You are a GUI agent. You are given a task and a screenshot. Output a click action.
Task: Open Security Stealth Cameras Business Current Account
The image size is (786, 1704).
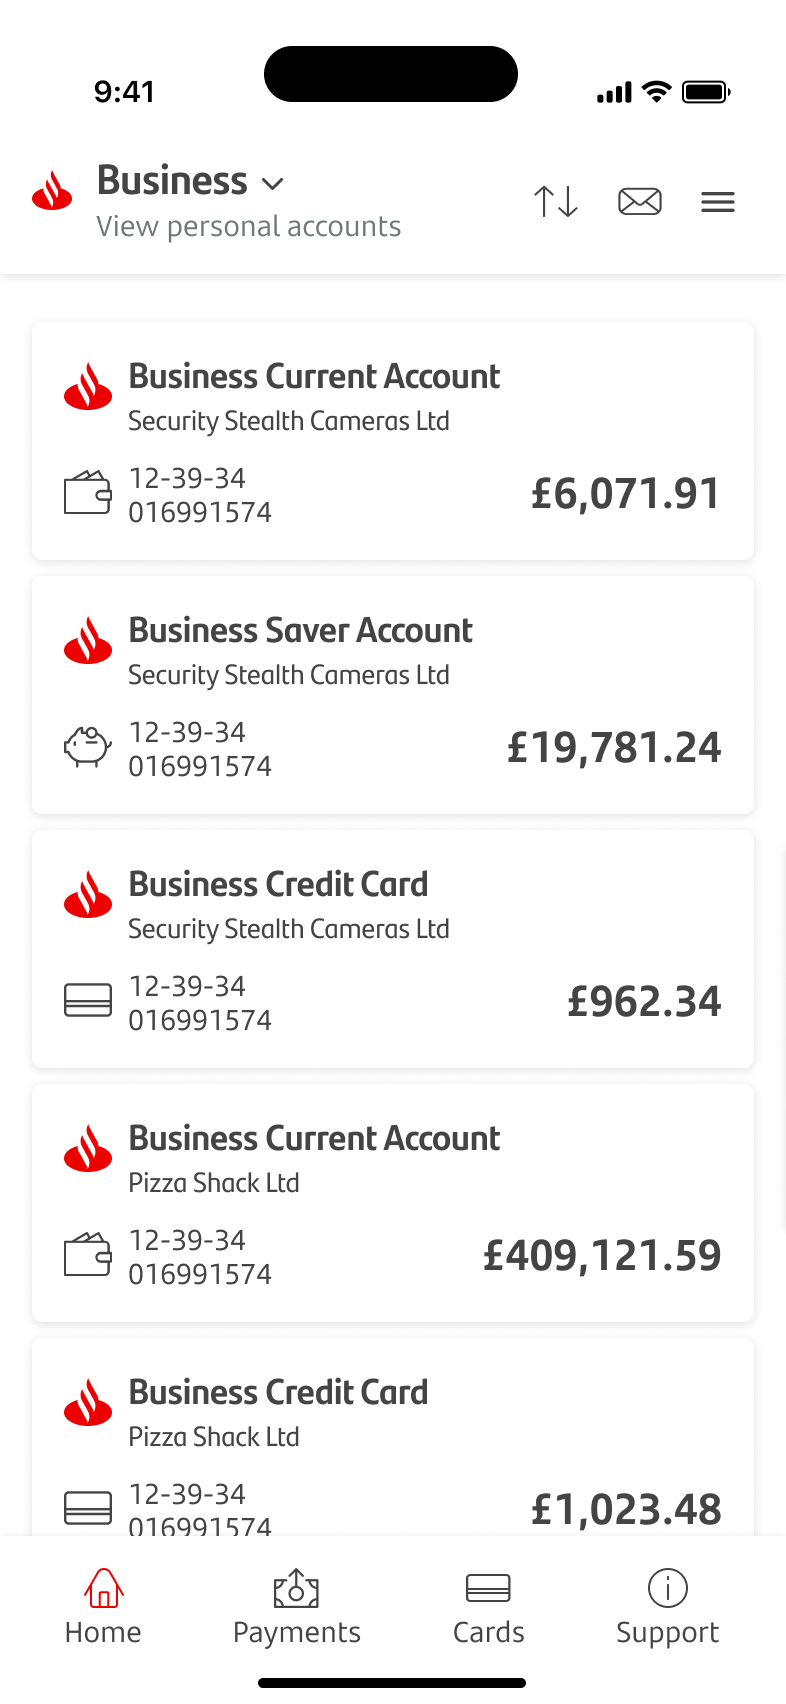[x=393, y=441]
